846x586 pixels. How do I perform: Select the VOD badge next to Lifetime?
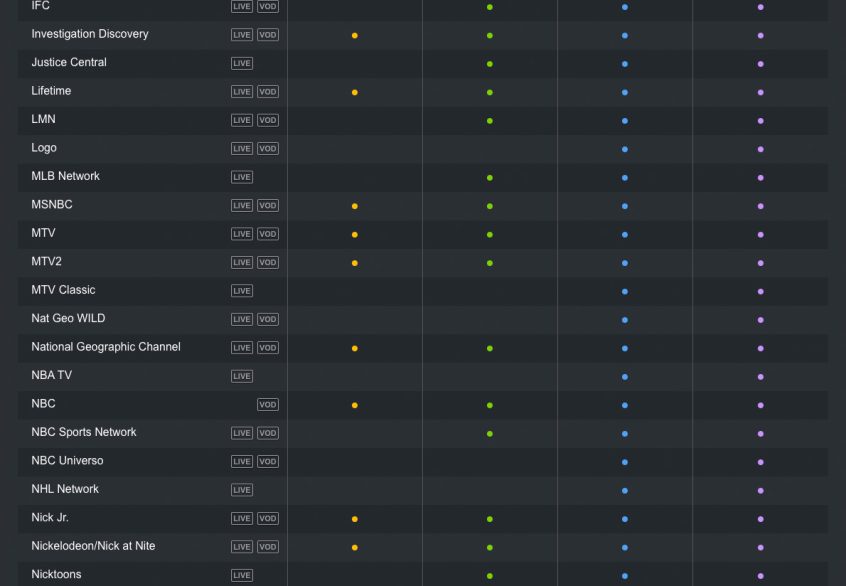[268, 92]
